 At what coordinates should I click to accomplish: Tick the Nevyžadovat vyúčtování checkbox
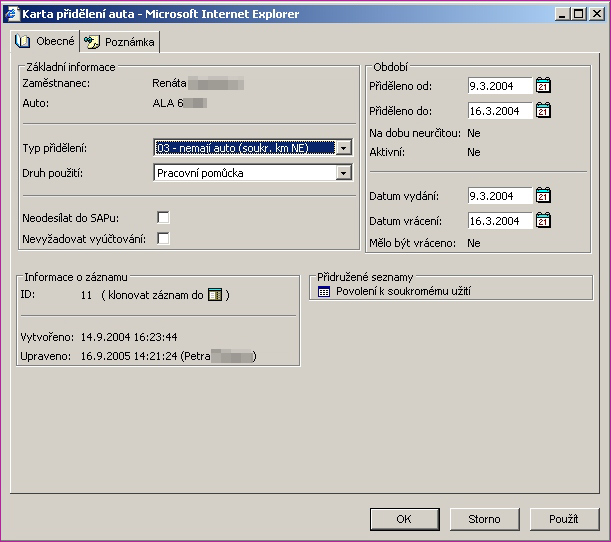click(163, 238)
